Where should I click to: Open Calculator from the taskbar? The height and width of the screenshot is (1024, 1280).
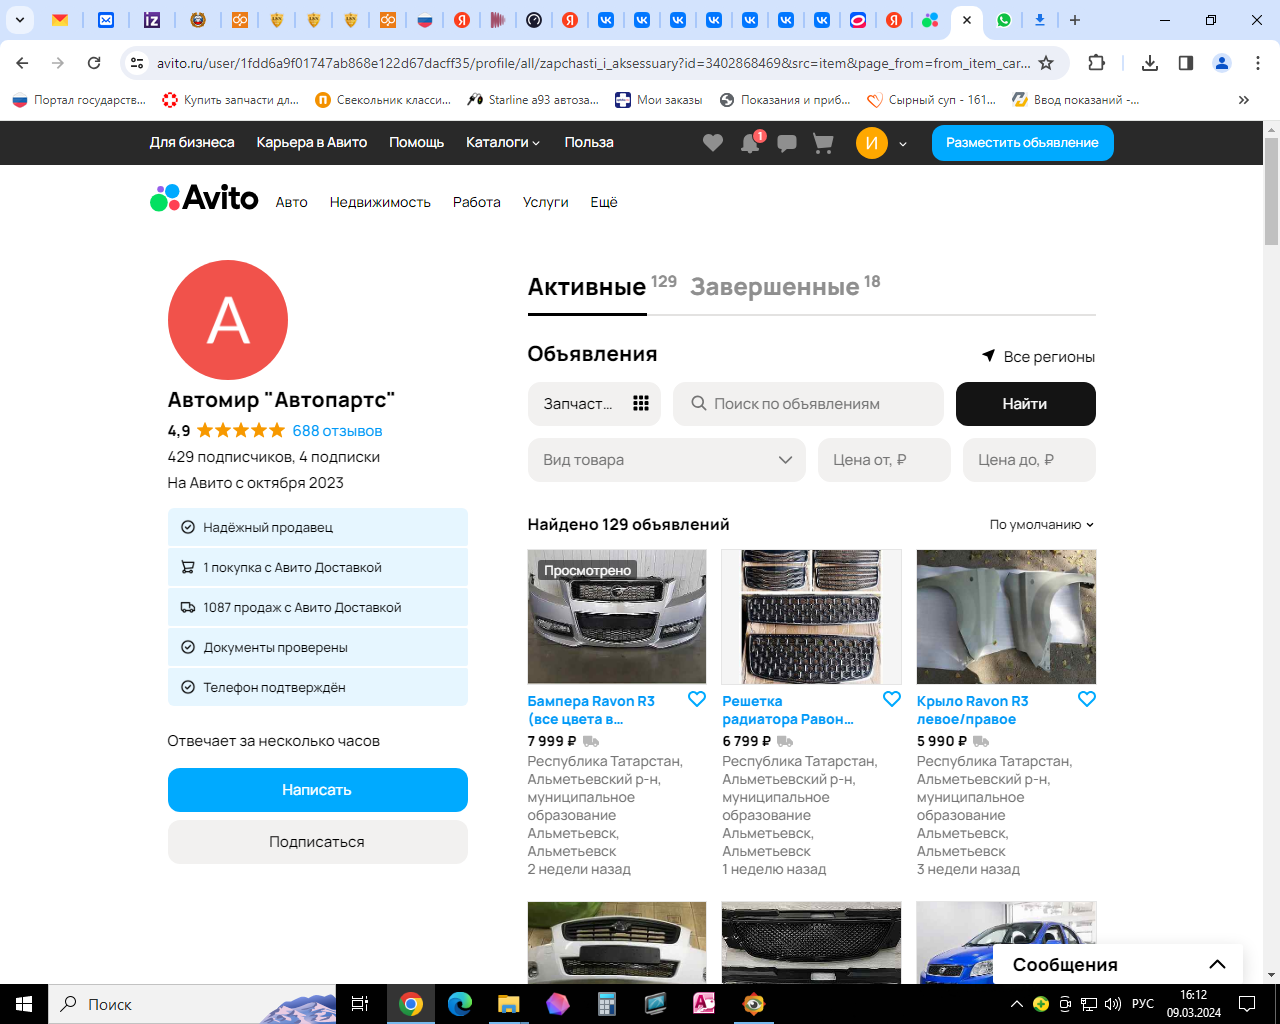tap(607, 1004)
